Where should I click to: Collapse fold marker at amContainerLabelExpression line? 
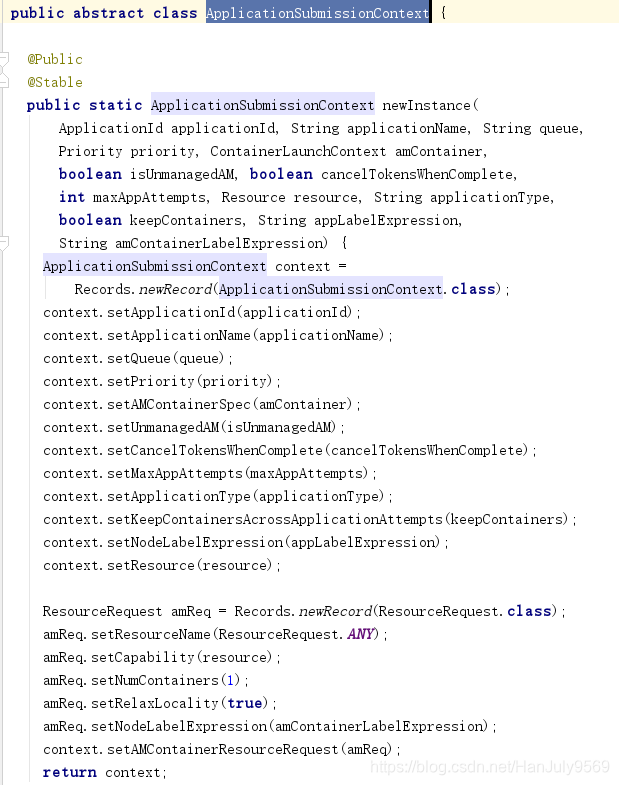(x=5, y=243)
